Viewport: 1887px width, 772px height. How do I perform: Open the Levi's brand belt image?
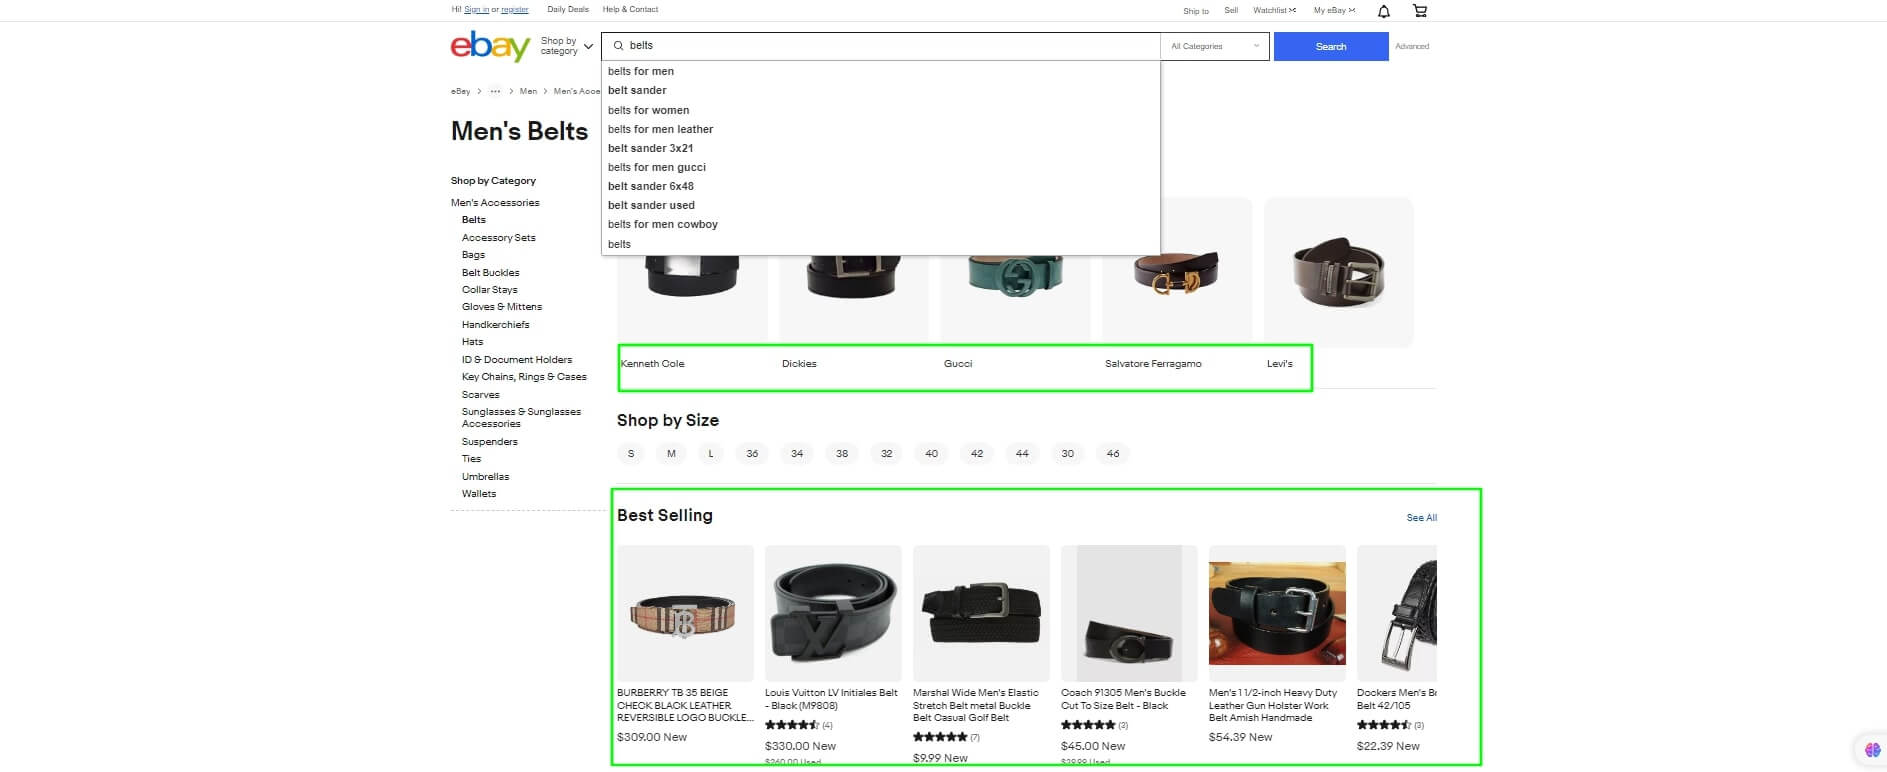pos(1339,273)
